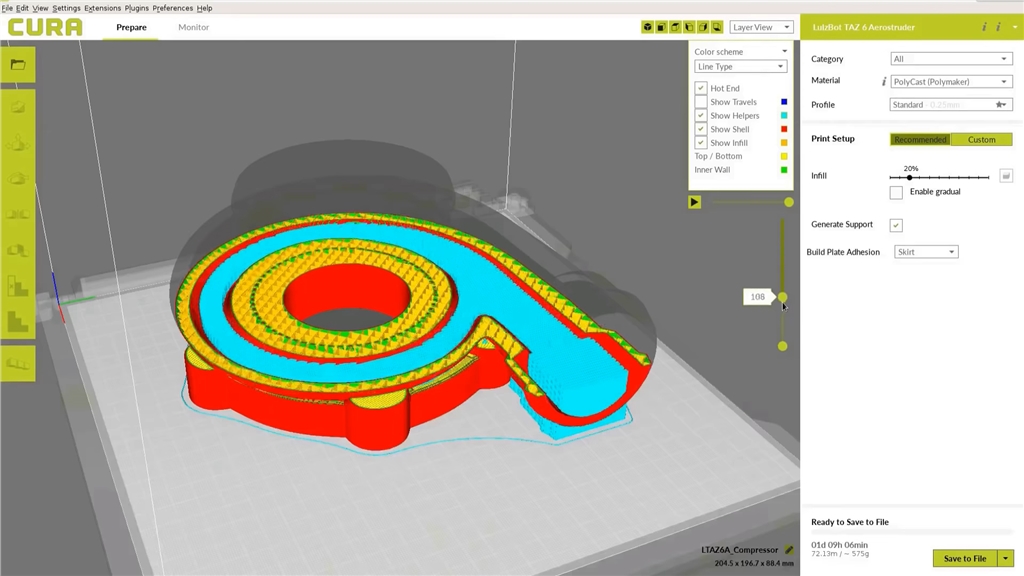Expand the Material PolyCast dropdown
The width and height of the screenshot is (1024, 576).
click(950, 82)
